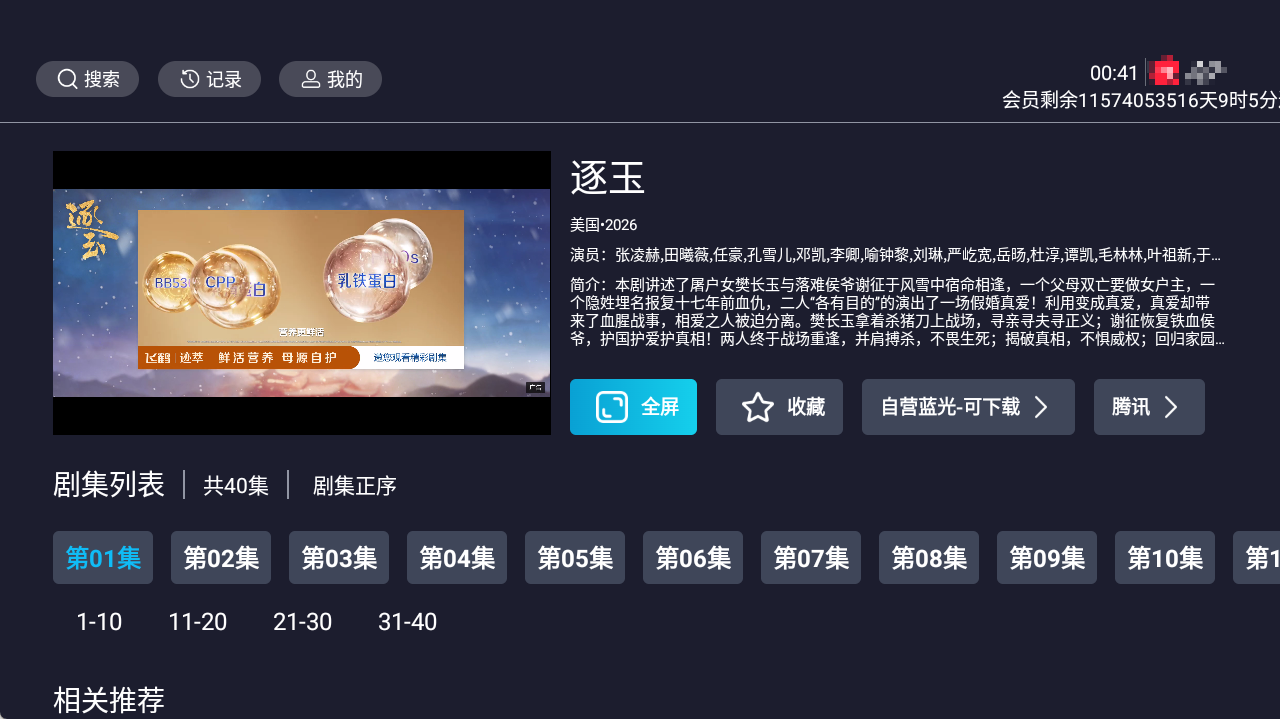Screen dimensions: 1280x719
Task: Toggle 收藏 to favorite this show
Action: (779, 407)
